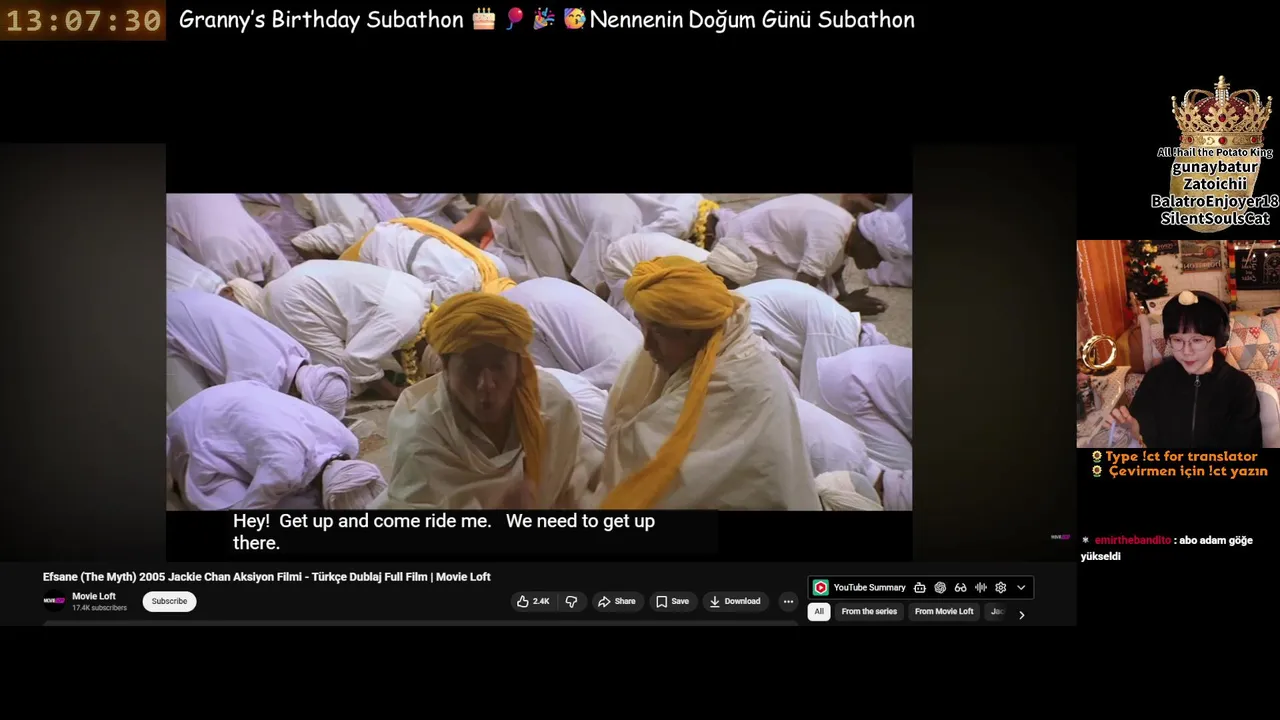Click the video title Efsane (The Myth) 2005

click(266, 576)
